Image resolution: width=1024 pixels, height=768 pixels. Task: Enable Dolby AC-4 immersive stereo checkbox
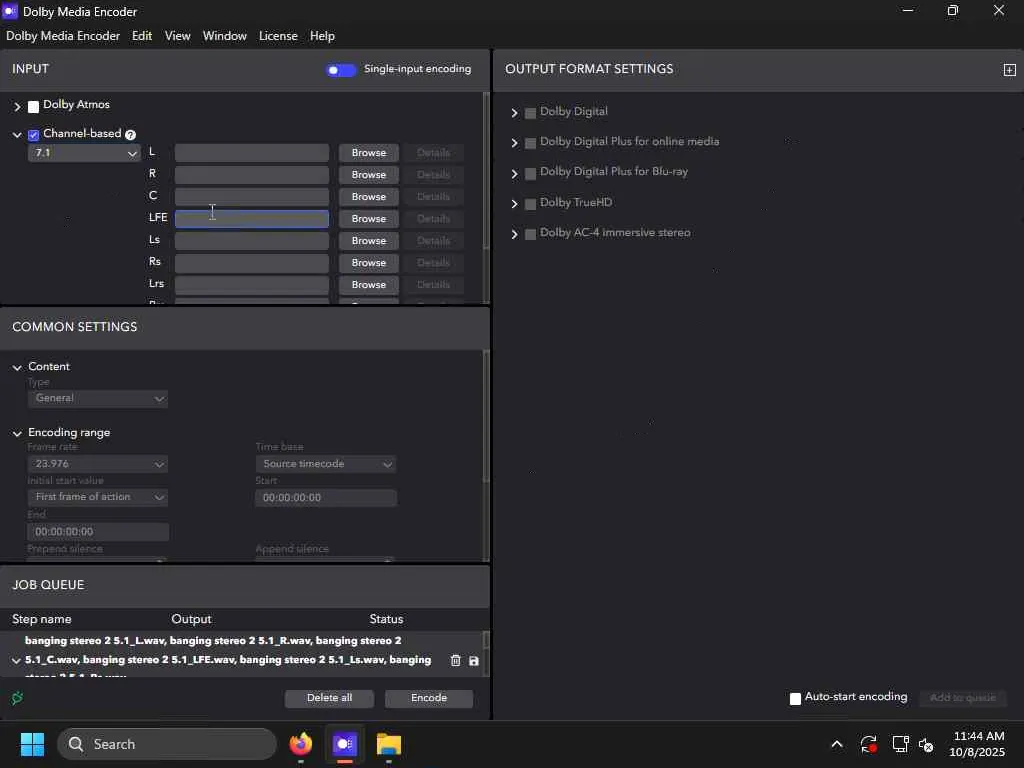530,234
